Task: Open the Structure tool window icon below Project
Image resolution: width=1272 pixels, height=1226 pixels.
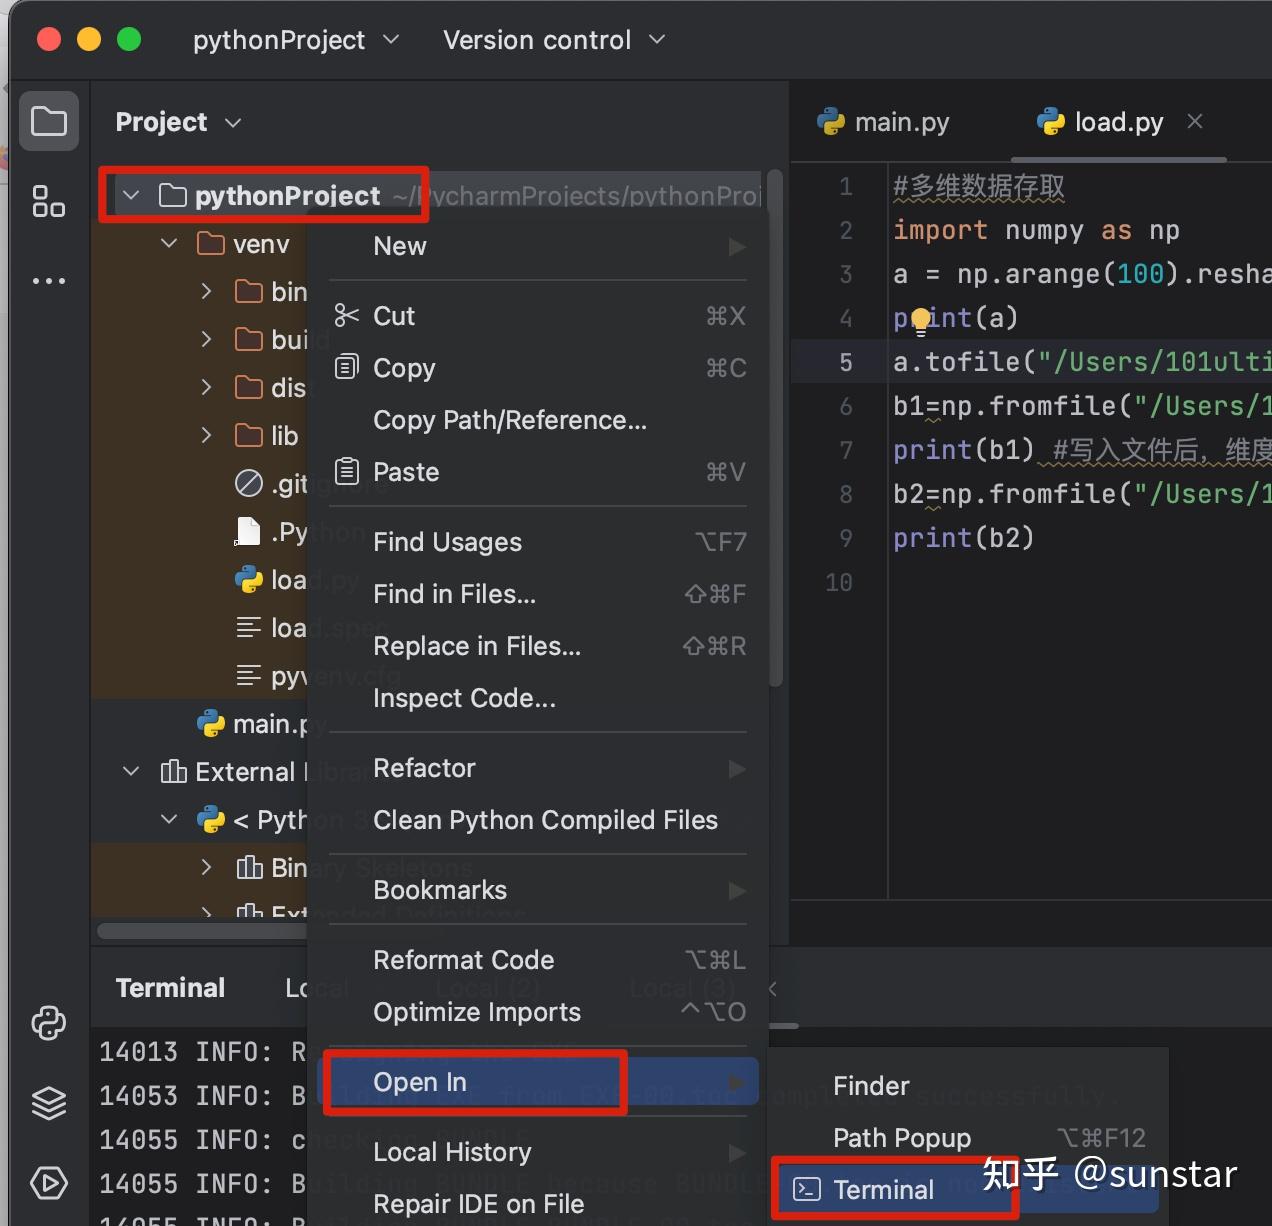Action: (48, 201)
